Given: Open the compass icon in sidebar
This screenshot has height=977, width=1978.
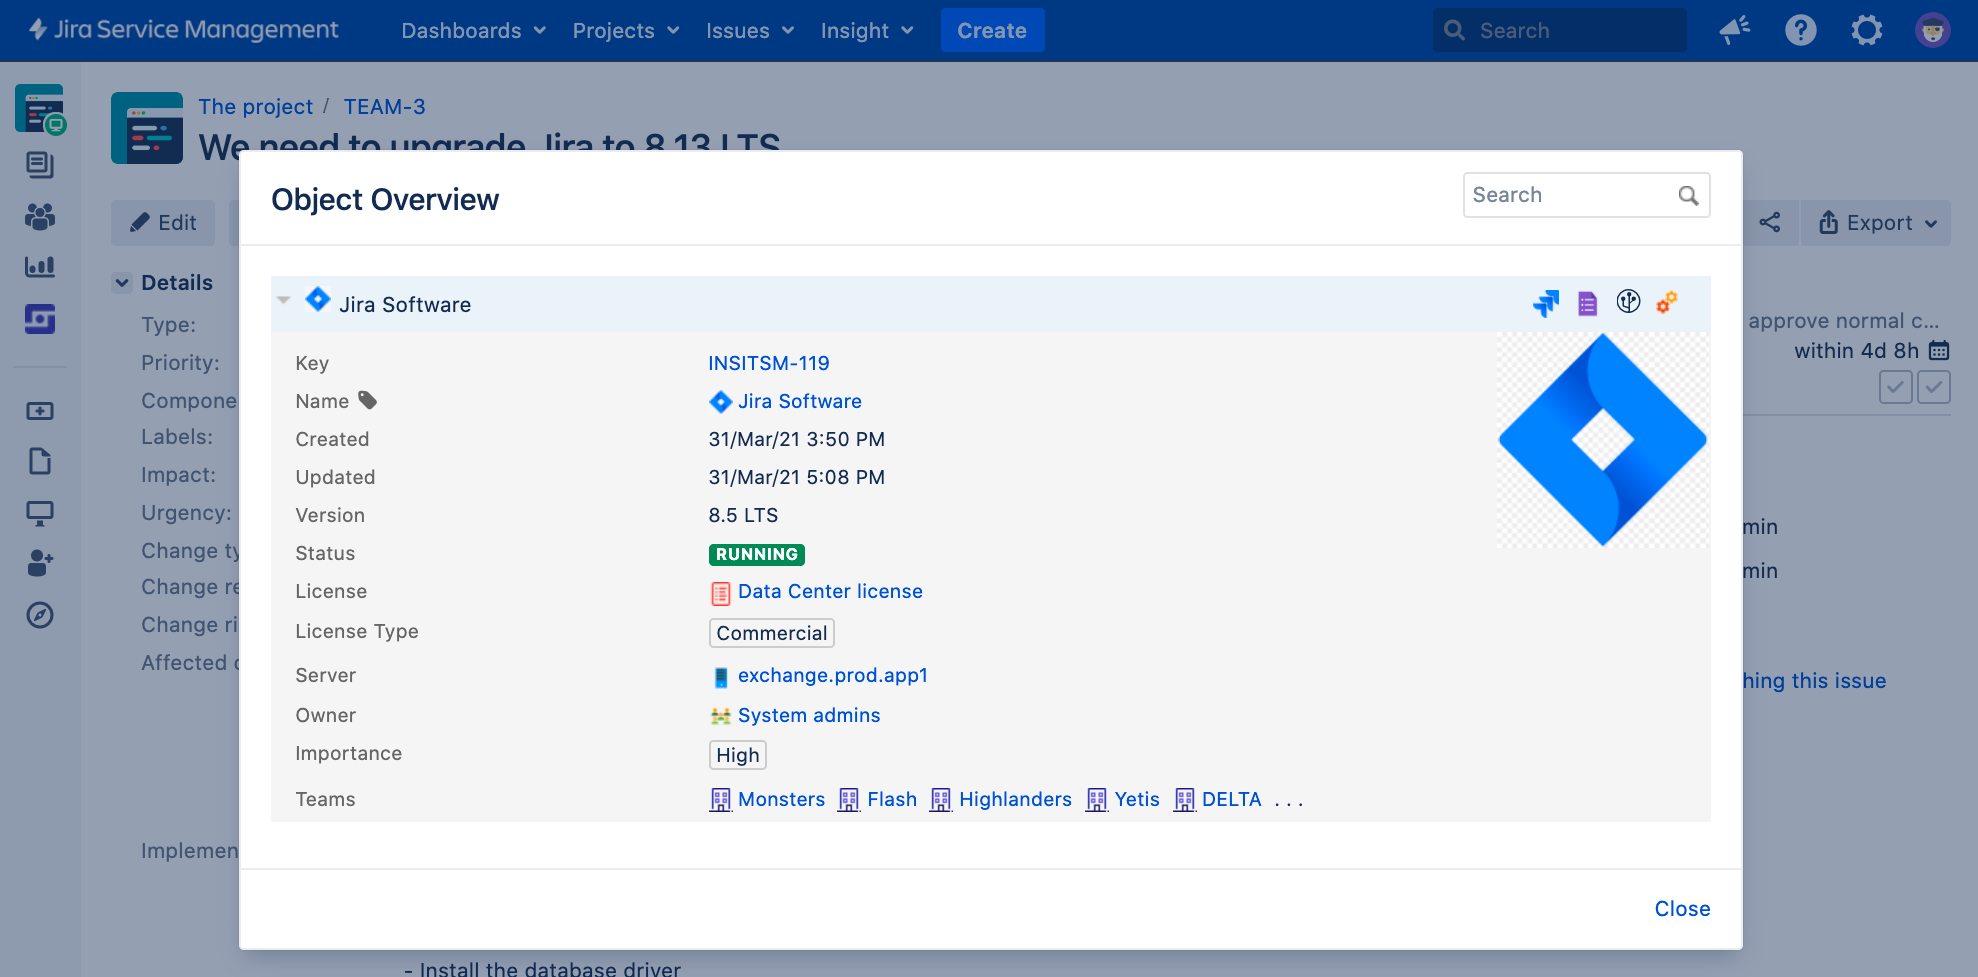Looking at the screenshot, I should coord(40,615).
